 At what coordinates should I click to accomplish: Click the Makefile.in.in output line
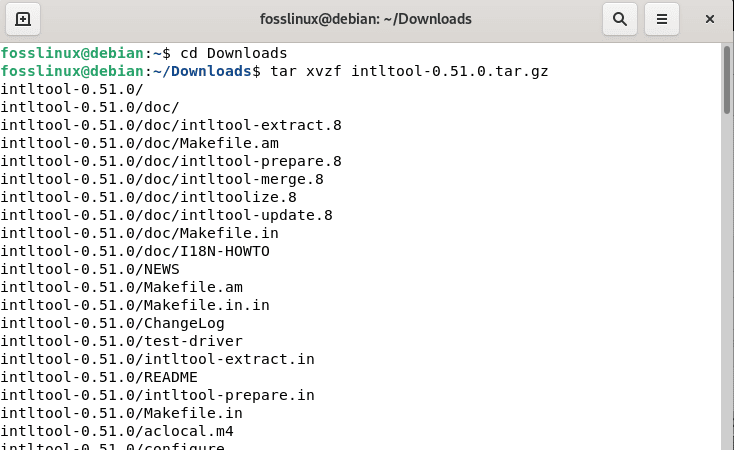pos(135,305)
